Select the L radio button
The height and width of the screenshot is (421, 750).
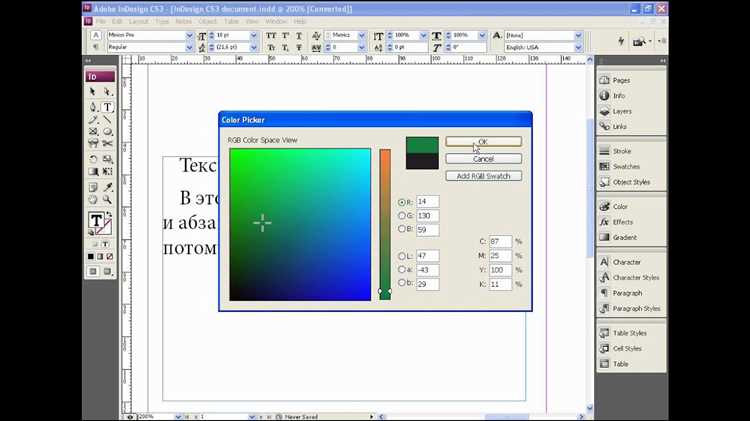point(402,257)
